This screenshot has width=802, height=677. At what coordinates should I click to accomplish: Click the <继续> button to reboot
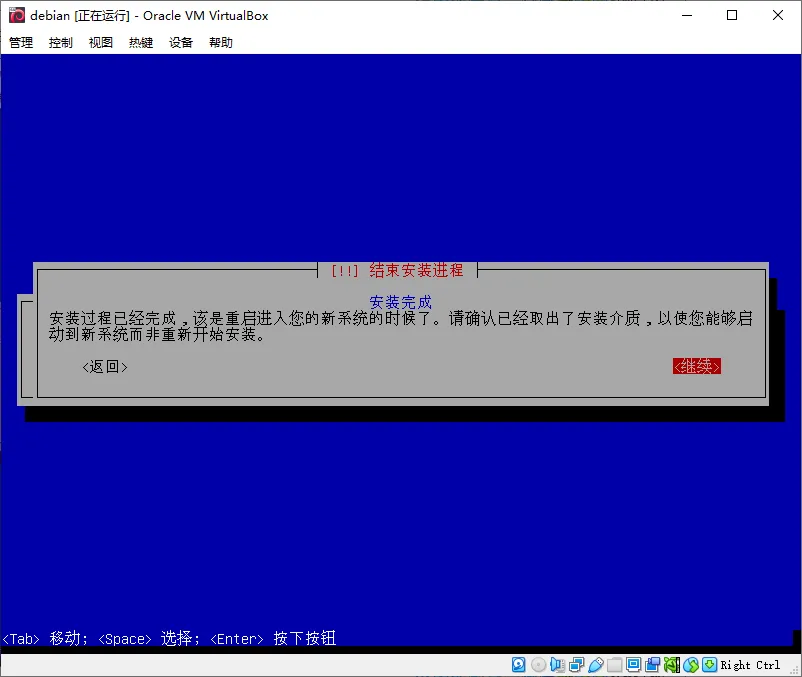tap(697, 366)
